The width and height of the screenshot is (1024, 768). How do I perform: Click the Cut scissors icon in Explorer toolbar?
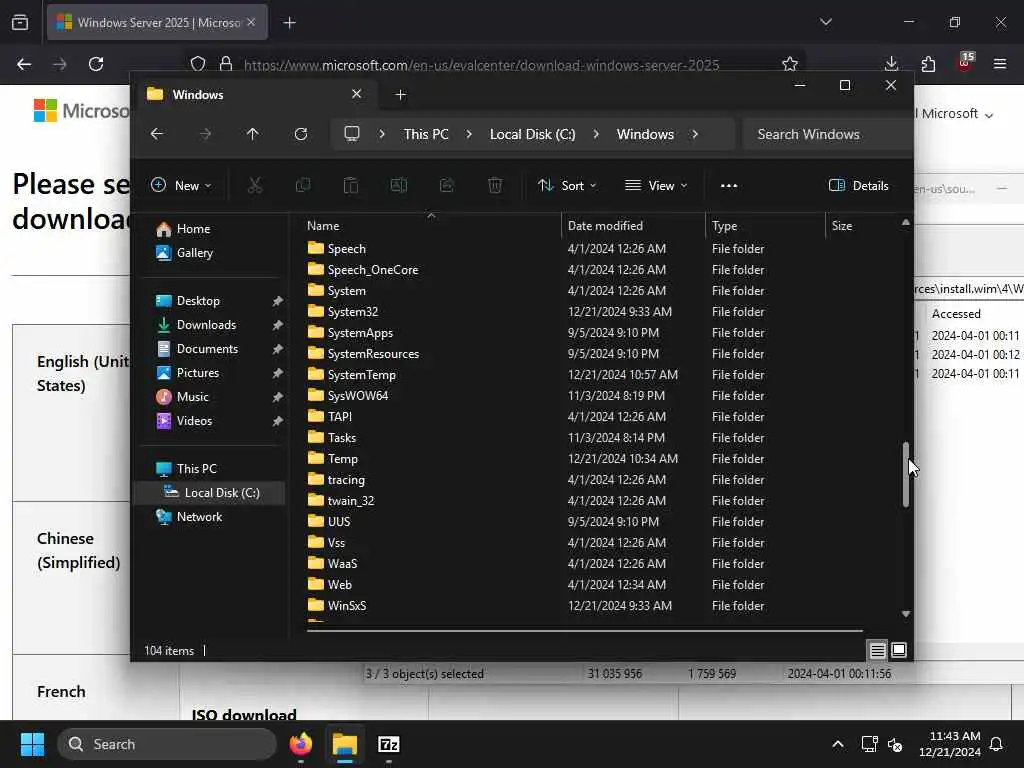click(255, 185)
